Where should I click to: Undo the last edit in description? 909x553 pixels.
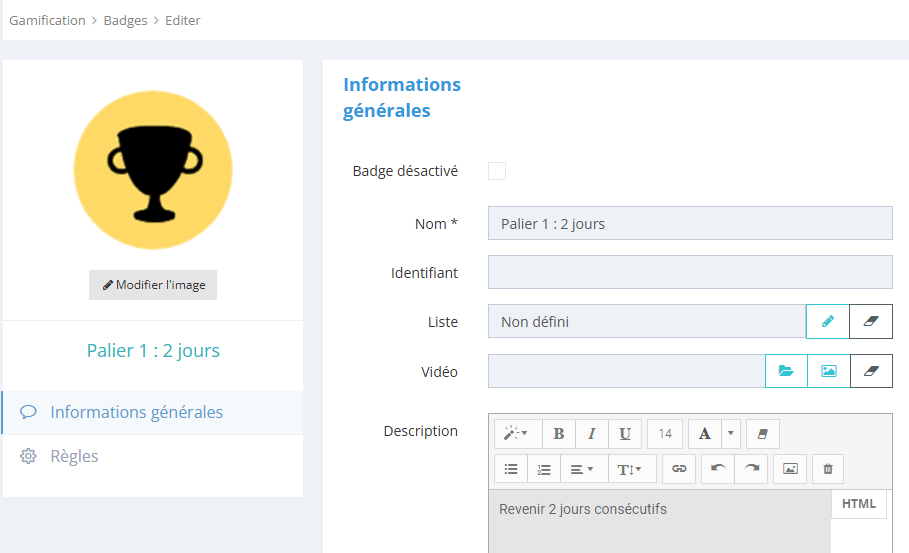[x=717, y=468]
